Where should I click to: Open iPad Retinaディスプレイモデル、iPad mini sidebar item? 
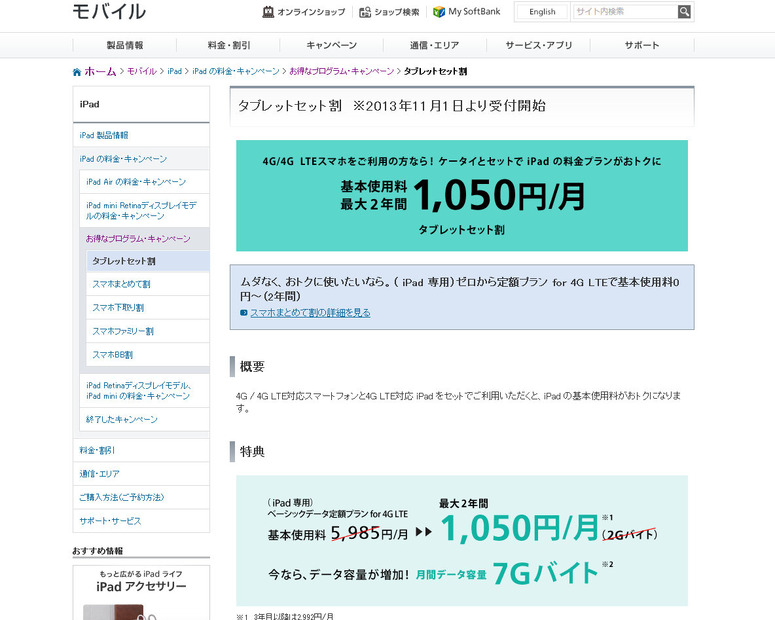pos(144,391)
